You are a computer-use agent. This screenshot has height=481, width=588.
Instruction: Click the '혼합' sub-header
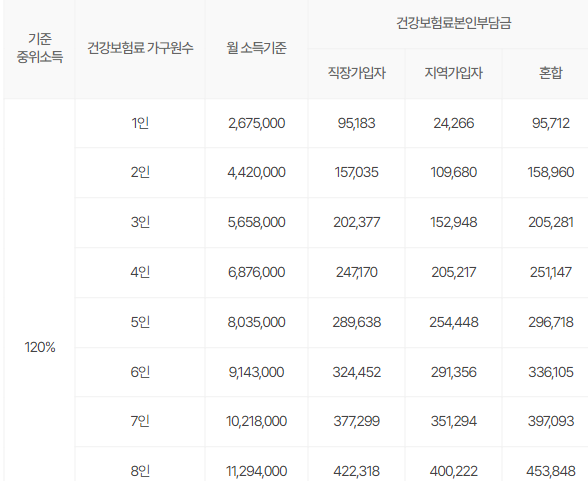coord(551,73)
